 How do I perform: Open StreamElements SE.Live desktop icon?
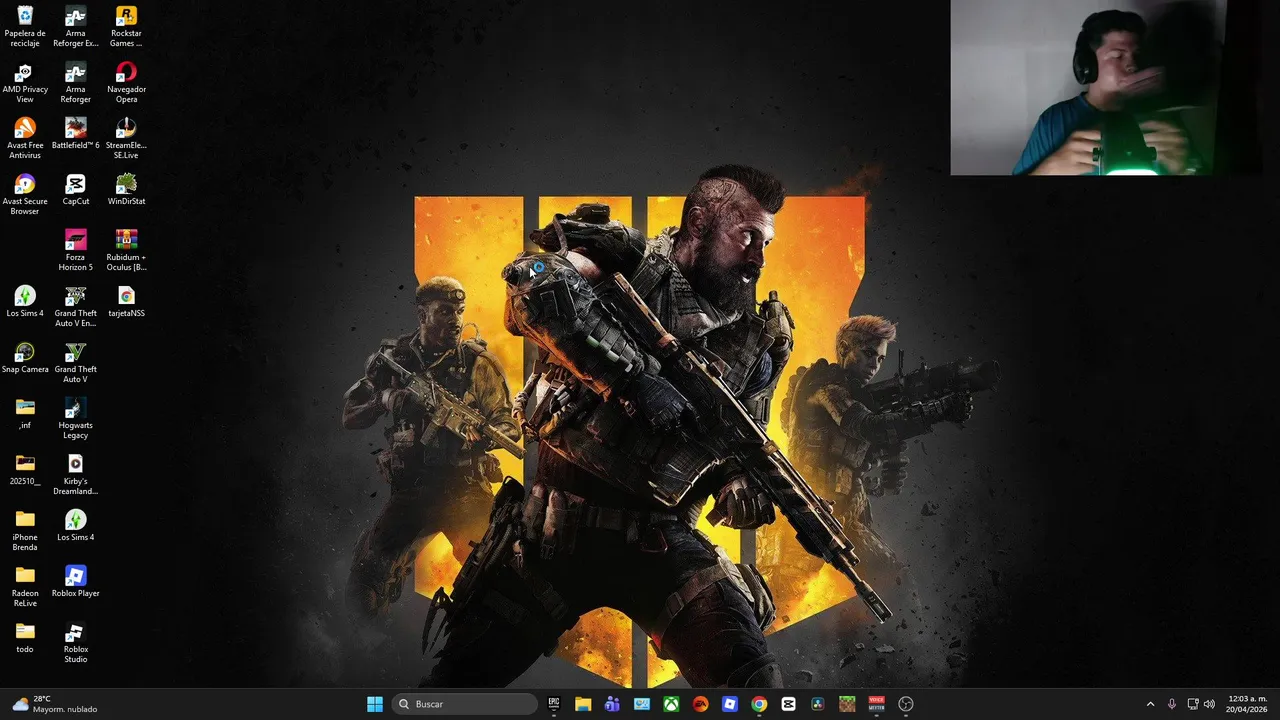[126, 138]
